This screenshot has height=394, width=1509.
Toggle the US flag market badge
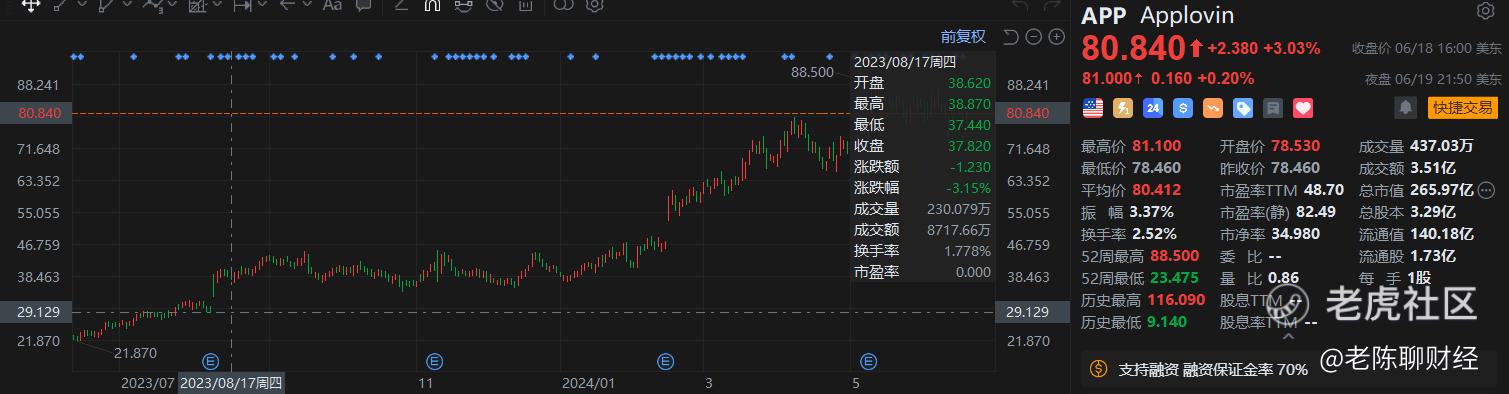point(1092,107)
